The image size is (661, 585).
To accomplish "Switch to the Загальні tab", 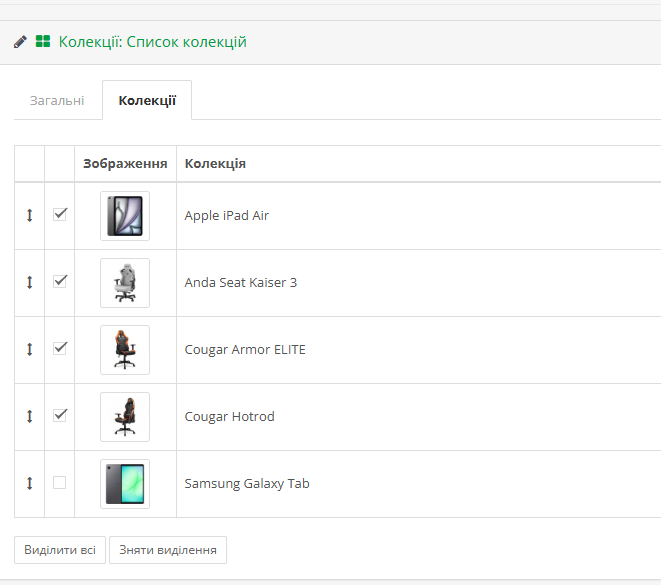I will (x=57, y=100).
